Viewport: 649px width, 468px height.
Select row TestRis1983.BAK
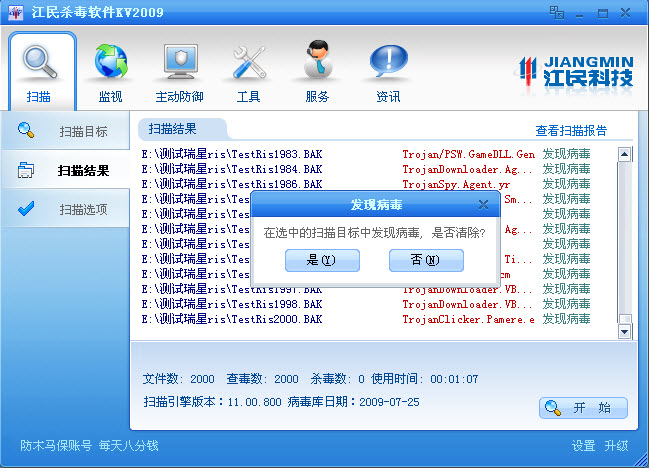[x=366, y=154]
